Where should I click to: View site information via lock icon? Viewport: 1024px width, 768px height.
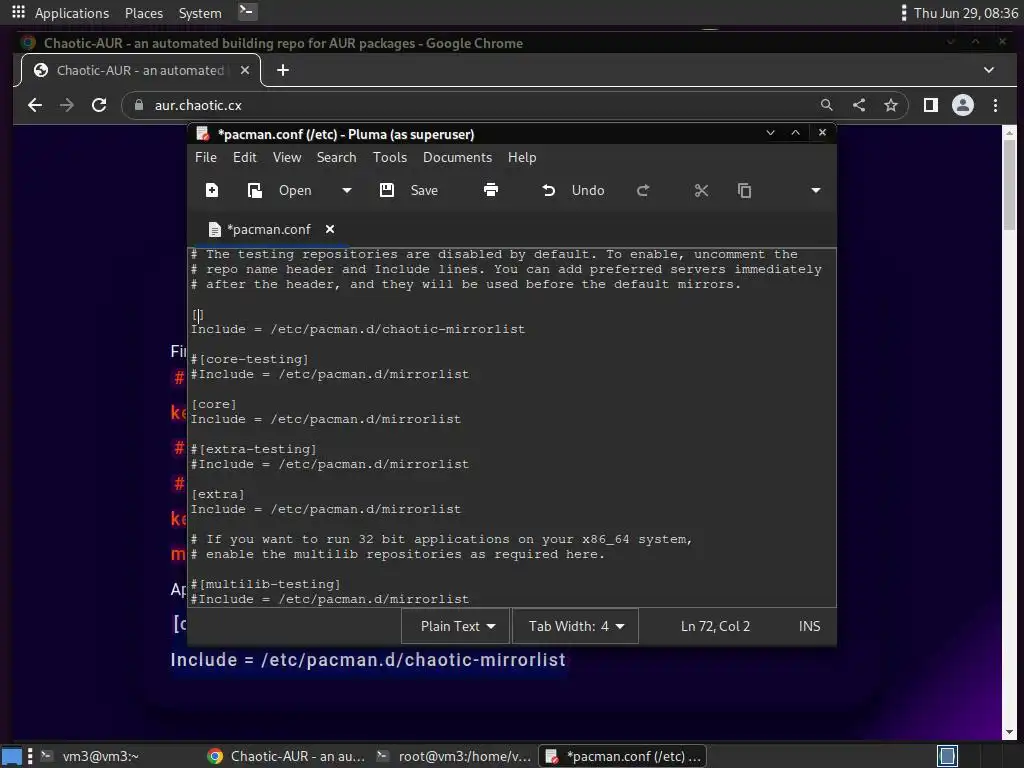[x=138, y=105]
